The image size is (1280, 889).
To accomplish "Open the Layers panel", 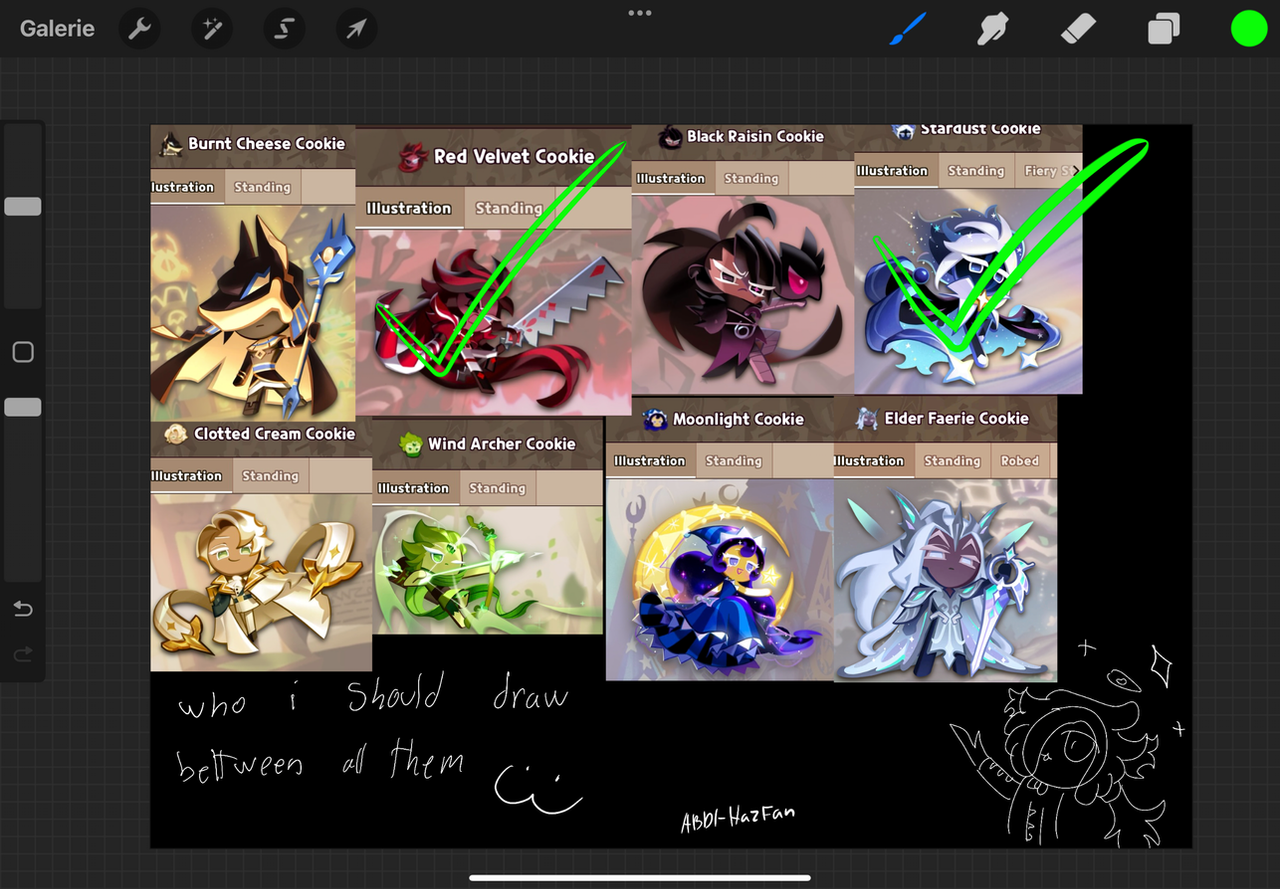I will click(1163, 29).
